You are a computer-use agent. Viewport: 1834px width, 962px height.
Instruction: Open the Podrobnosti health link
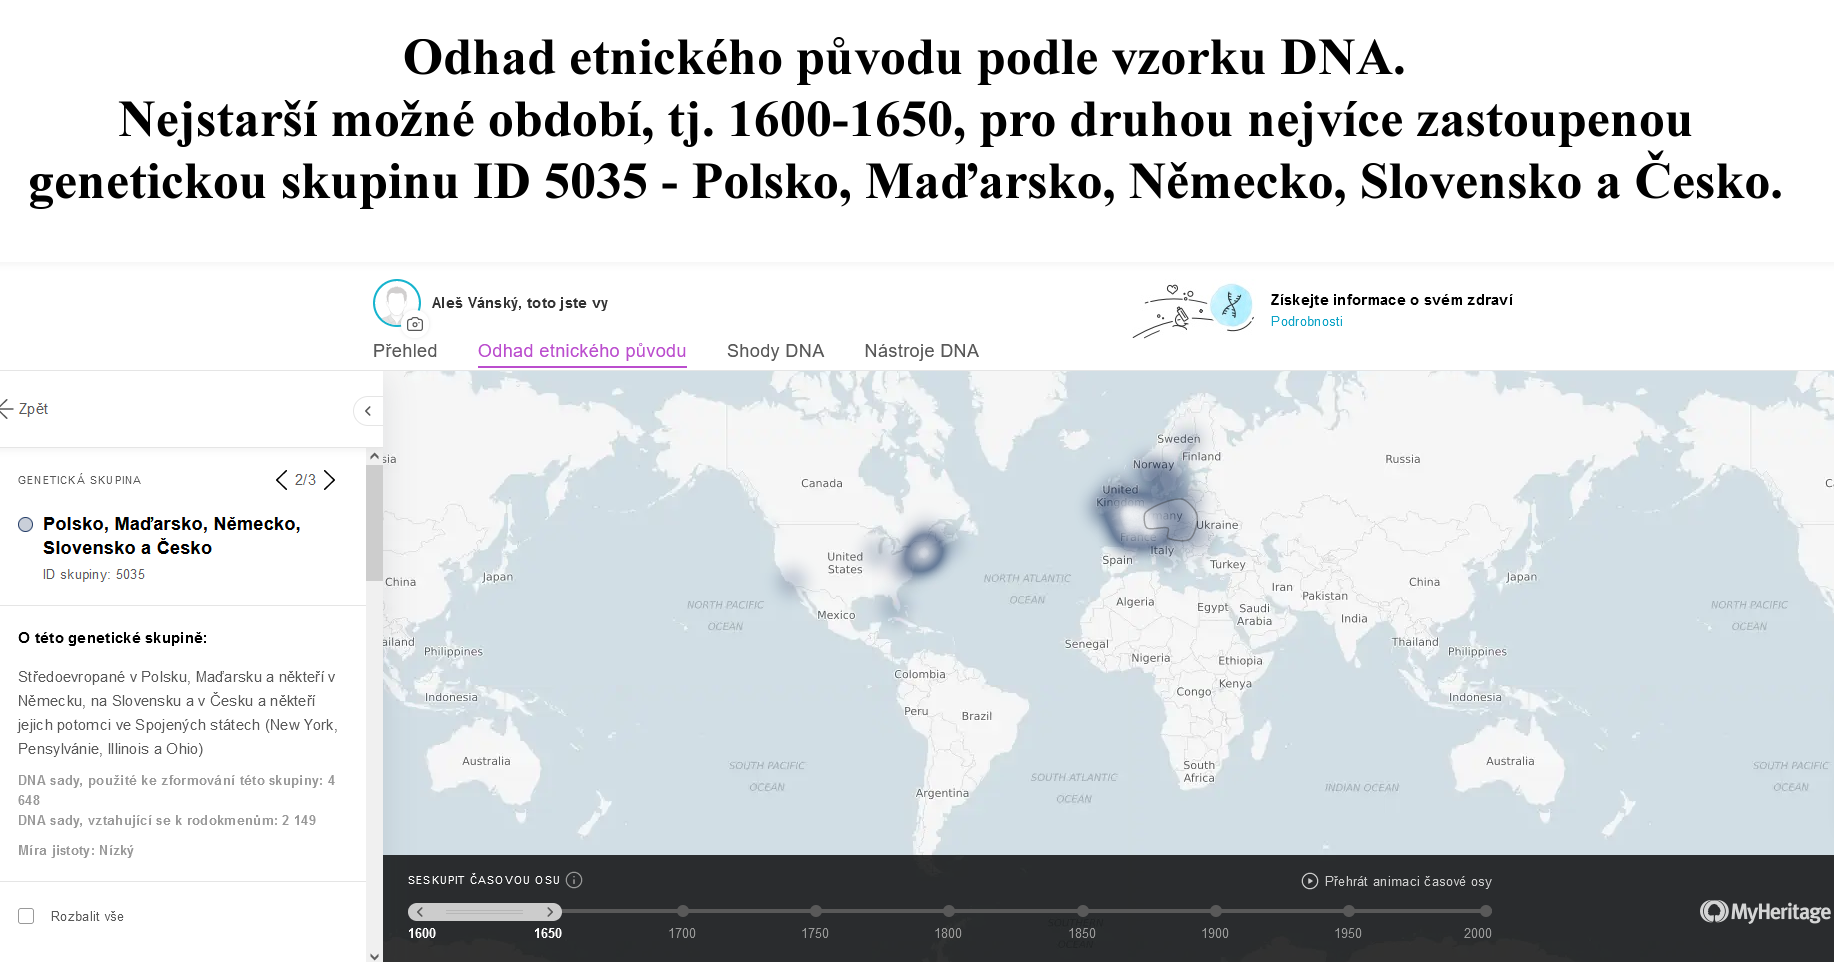click(x=1306, y=322)
